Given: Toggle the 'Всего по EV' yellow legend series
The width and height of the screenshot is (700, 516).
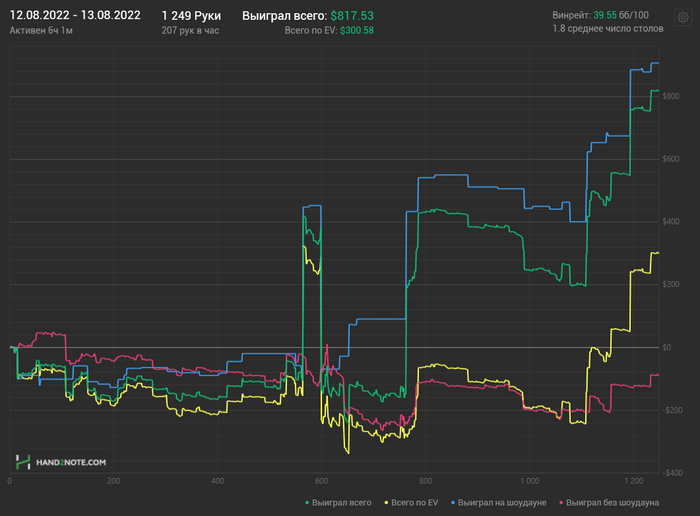Looking at the screenshot, I should [411, 503].
